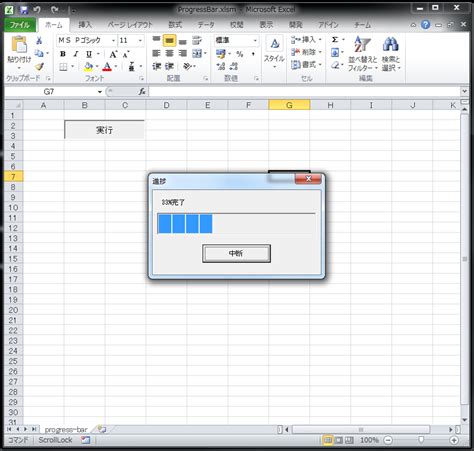474x451 pixels.
Task: Open the Styles gallery icon
Action: (274, 52)
